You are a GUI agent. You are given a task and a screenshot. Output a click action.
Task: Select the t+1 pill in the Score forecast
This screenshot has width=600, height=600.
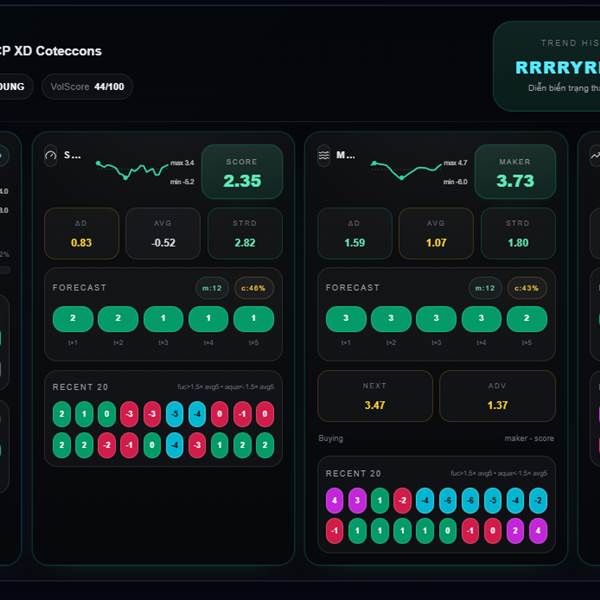pyautogui.click(x=73, y=318)
